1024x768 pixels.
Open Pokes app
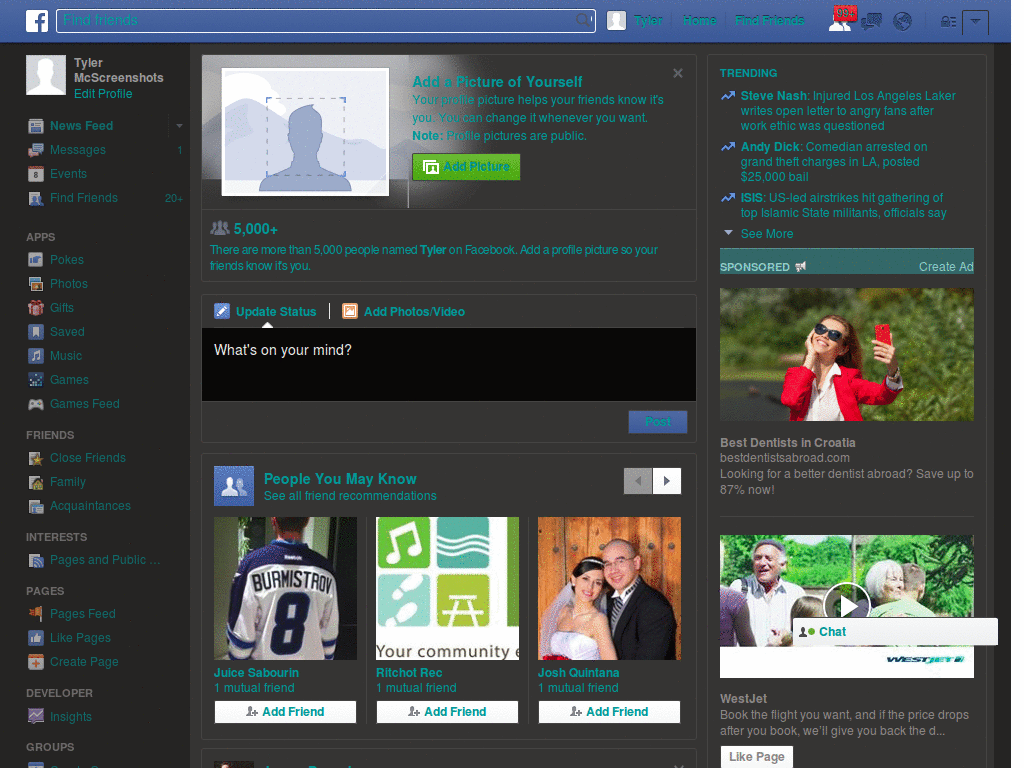pos(67,260)
